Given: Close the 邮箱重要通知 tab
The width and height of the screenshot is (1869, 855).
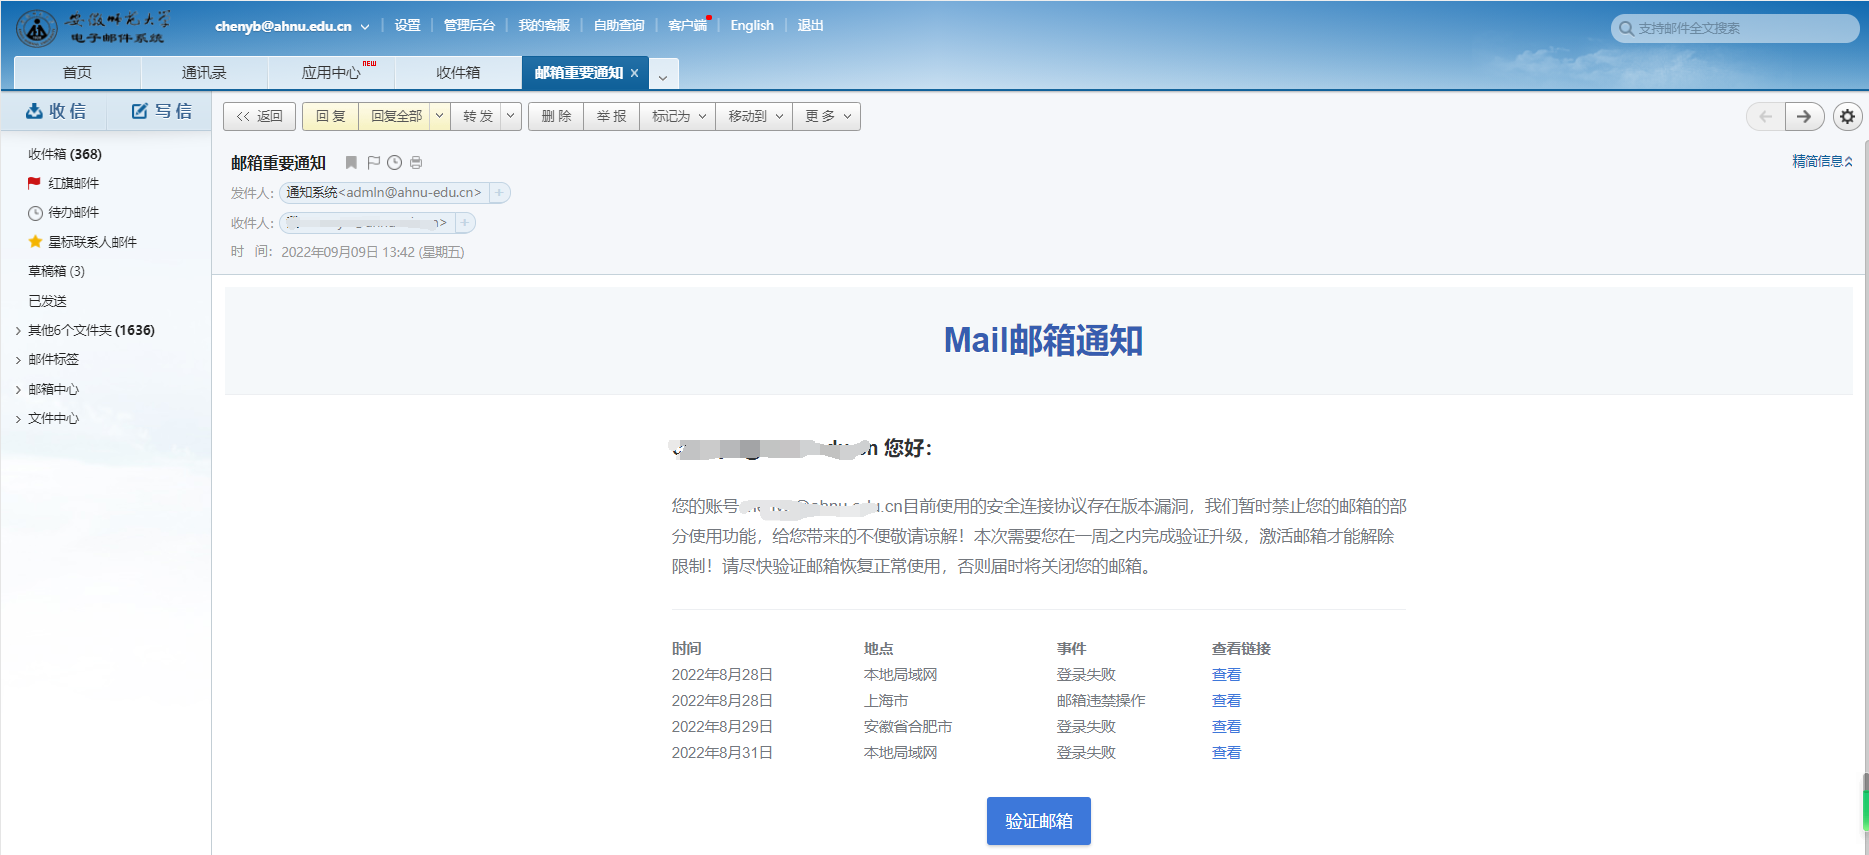Looking at the screenshot, I should 634,73.
